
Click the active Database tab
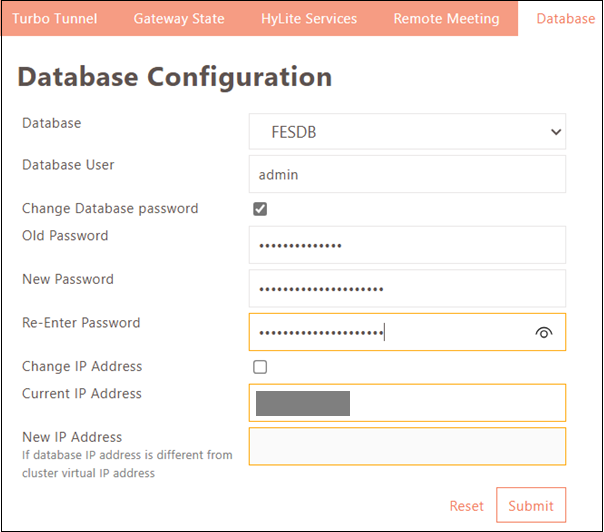(565, 19)
